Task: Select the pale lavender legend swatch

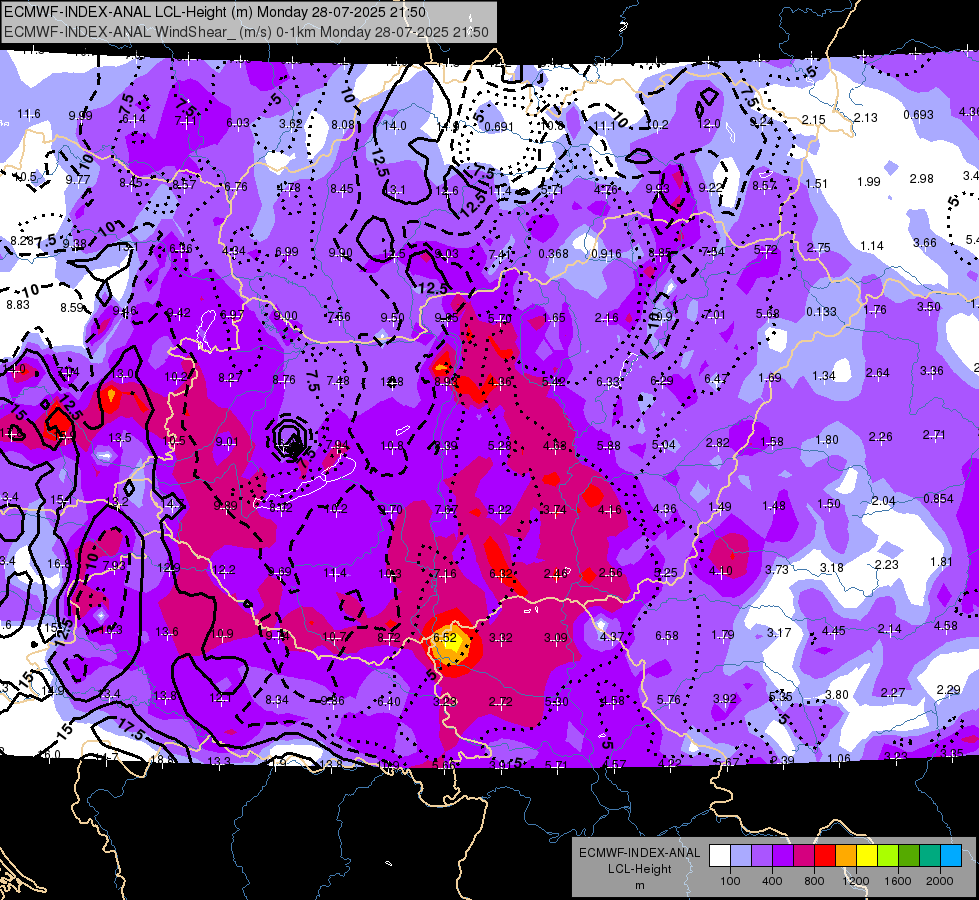Action: (741, 856)
